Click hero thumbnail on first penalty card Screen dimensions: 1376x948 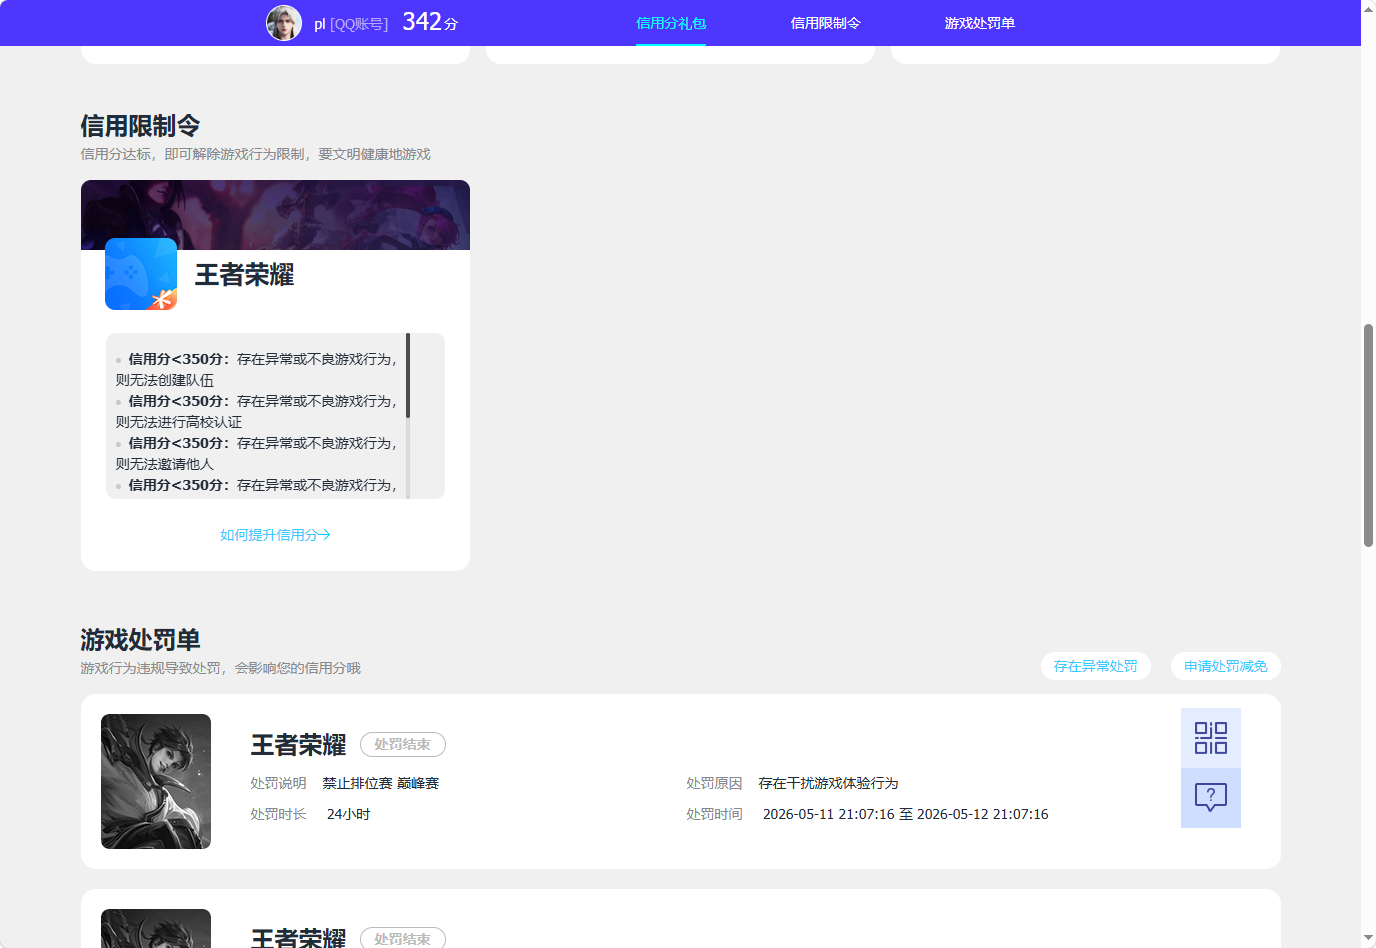coord(156,781)
